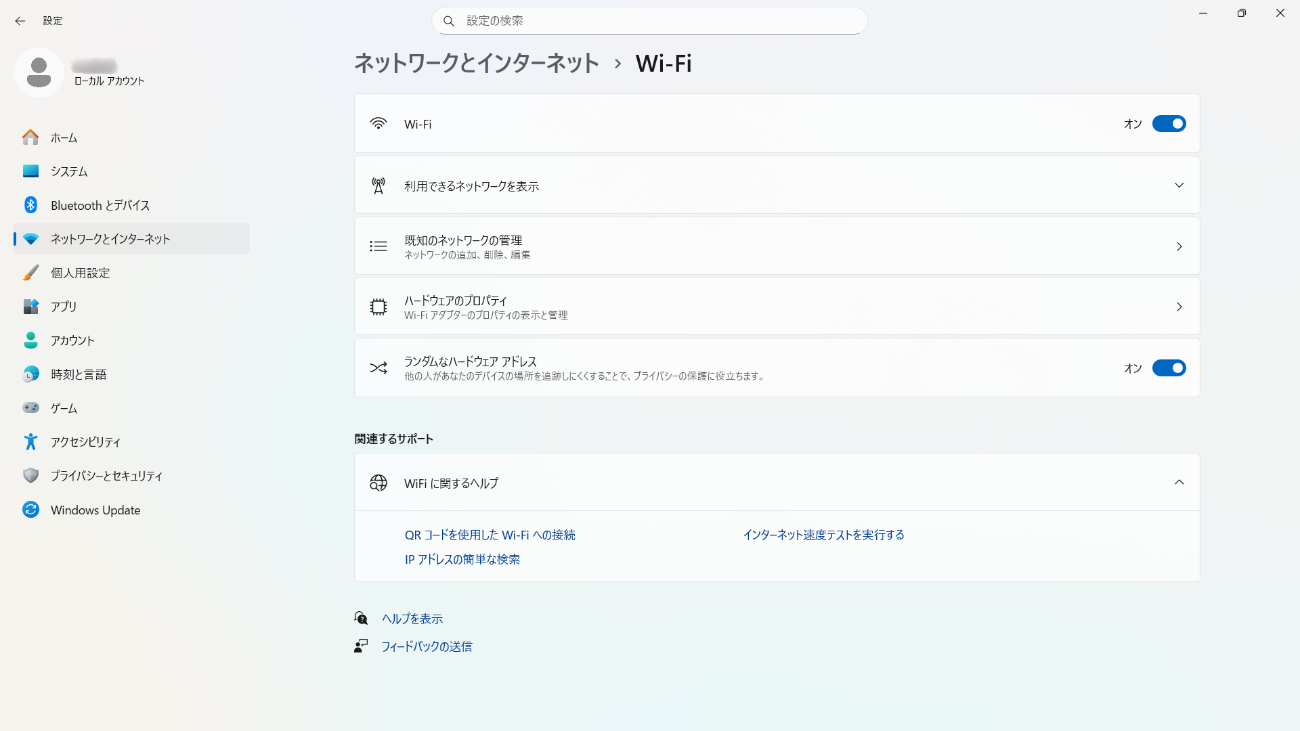Click the ネットワークとインターネット breadcrumb heading
Viewport: 1300px width, 731px height.
click(476, 63)
